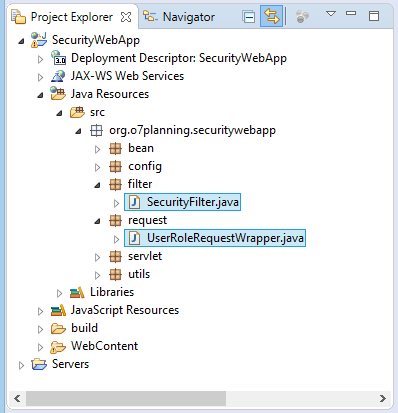Click the JAX-WS Web Services icon
The height and width of the screenshot is (413, 398).
(x=58, y=76)
